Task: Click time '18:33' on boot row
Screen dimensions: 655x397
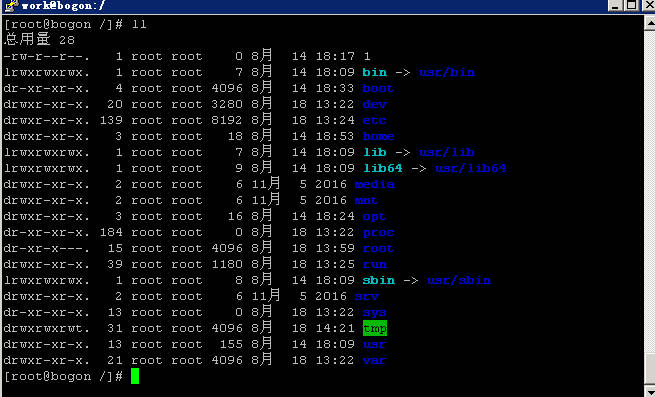Action: (x=335, y=88)
